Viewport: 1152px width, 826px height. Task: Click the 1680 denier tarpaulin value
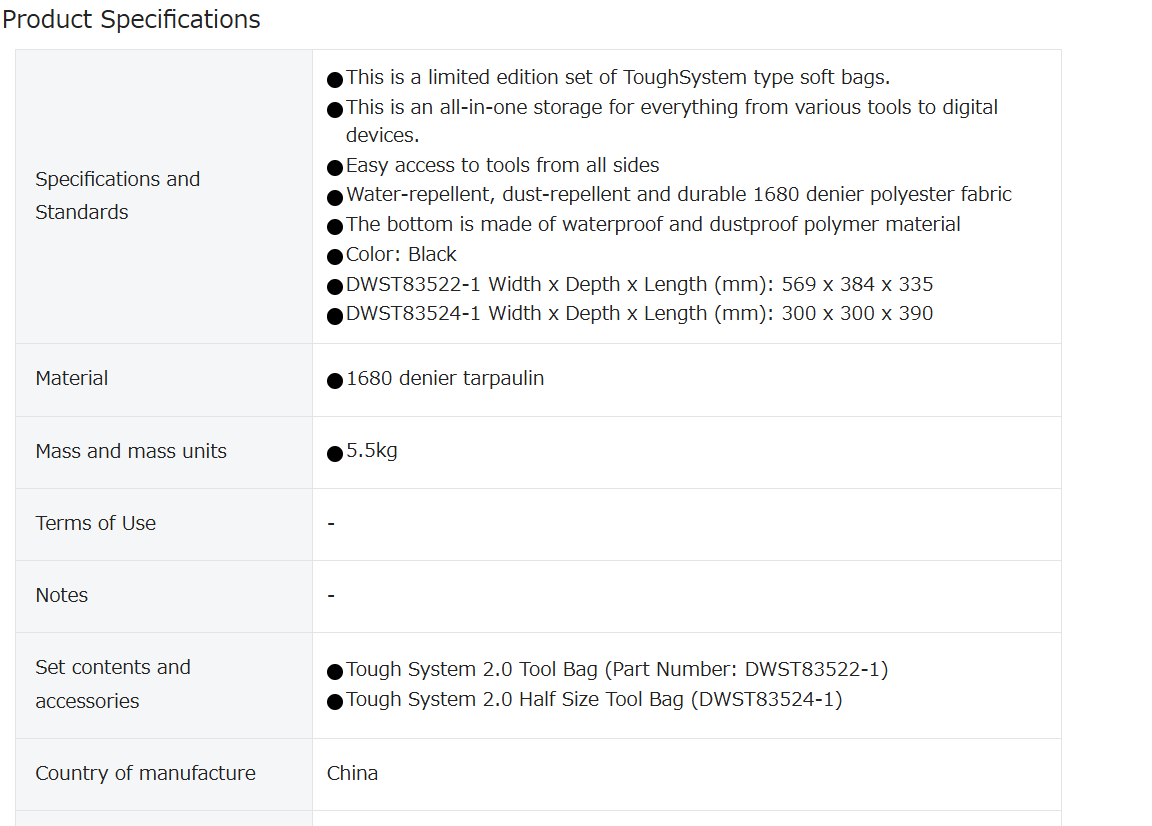tap(445, 378)
